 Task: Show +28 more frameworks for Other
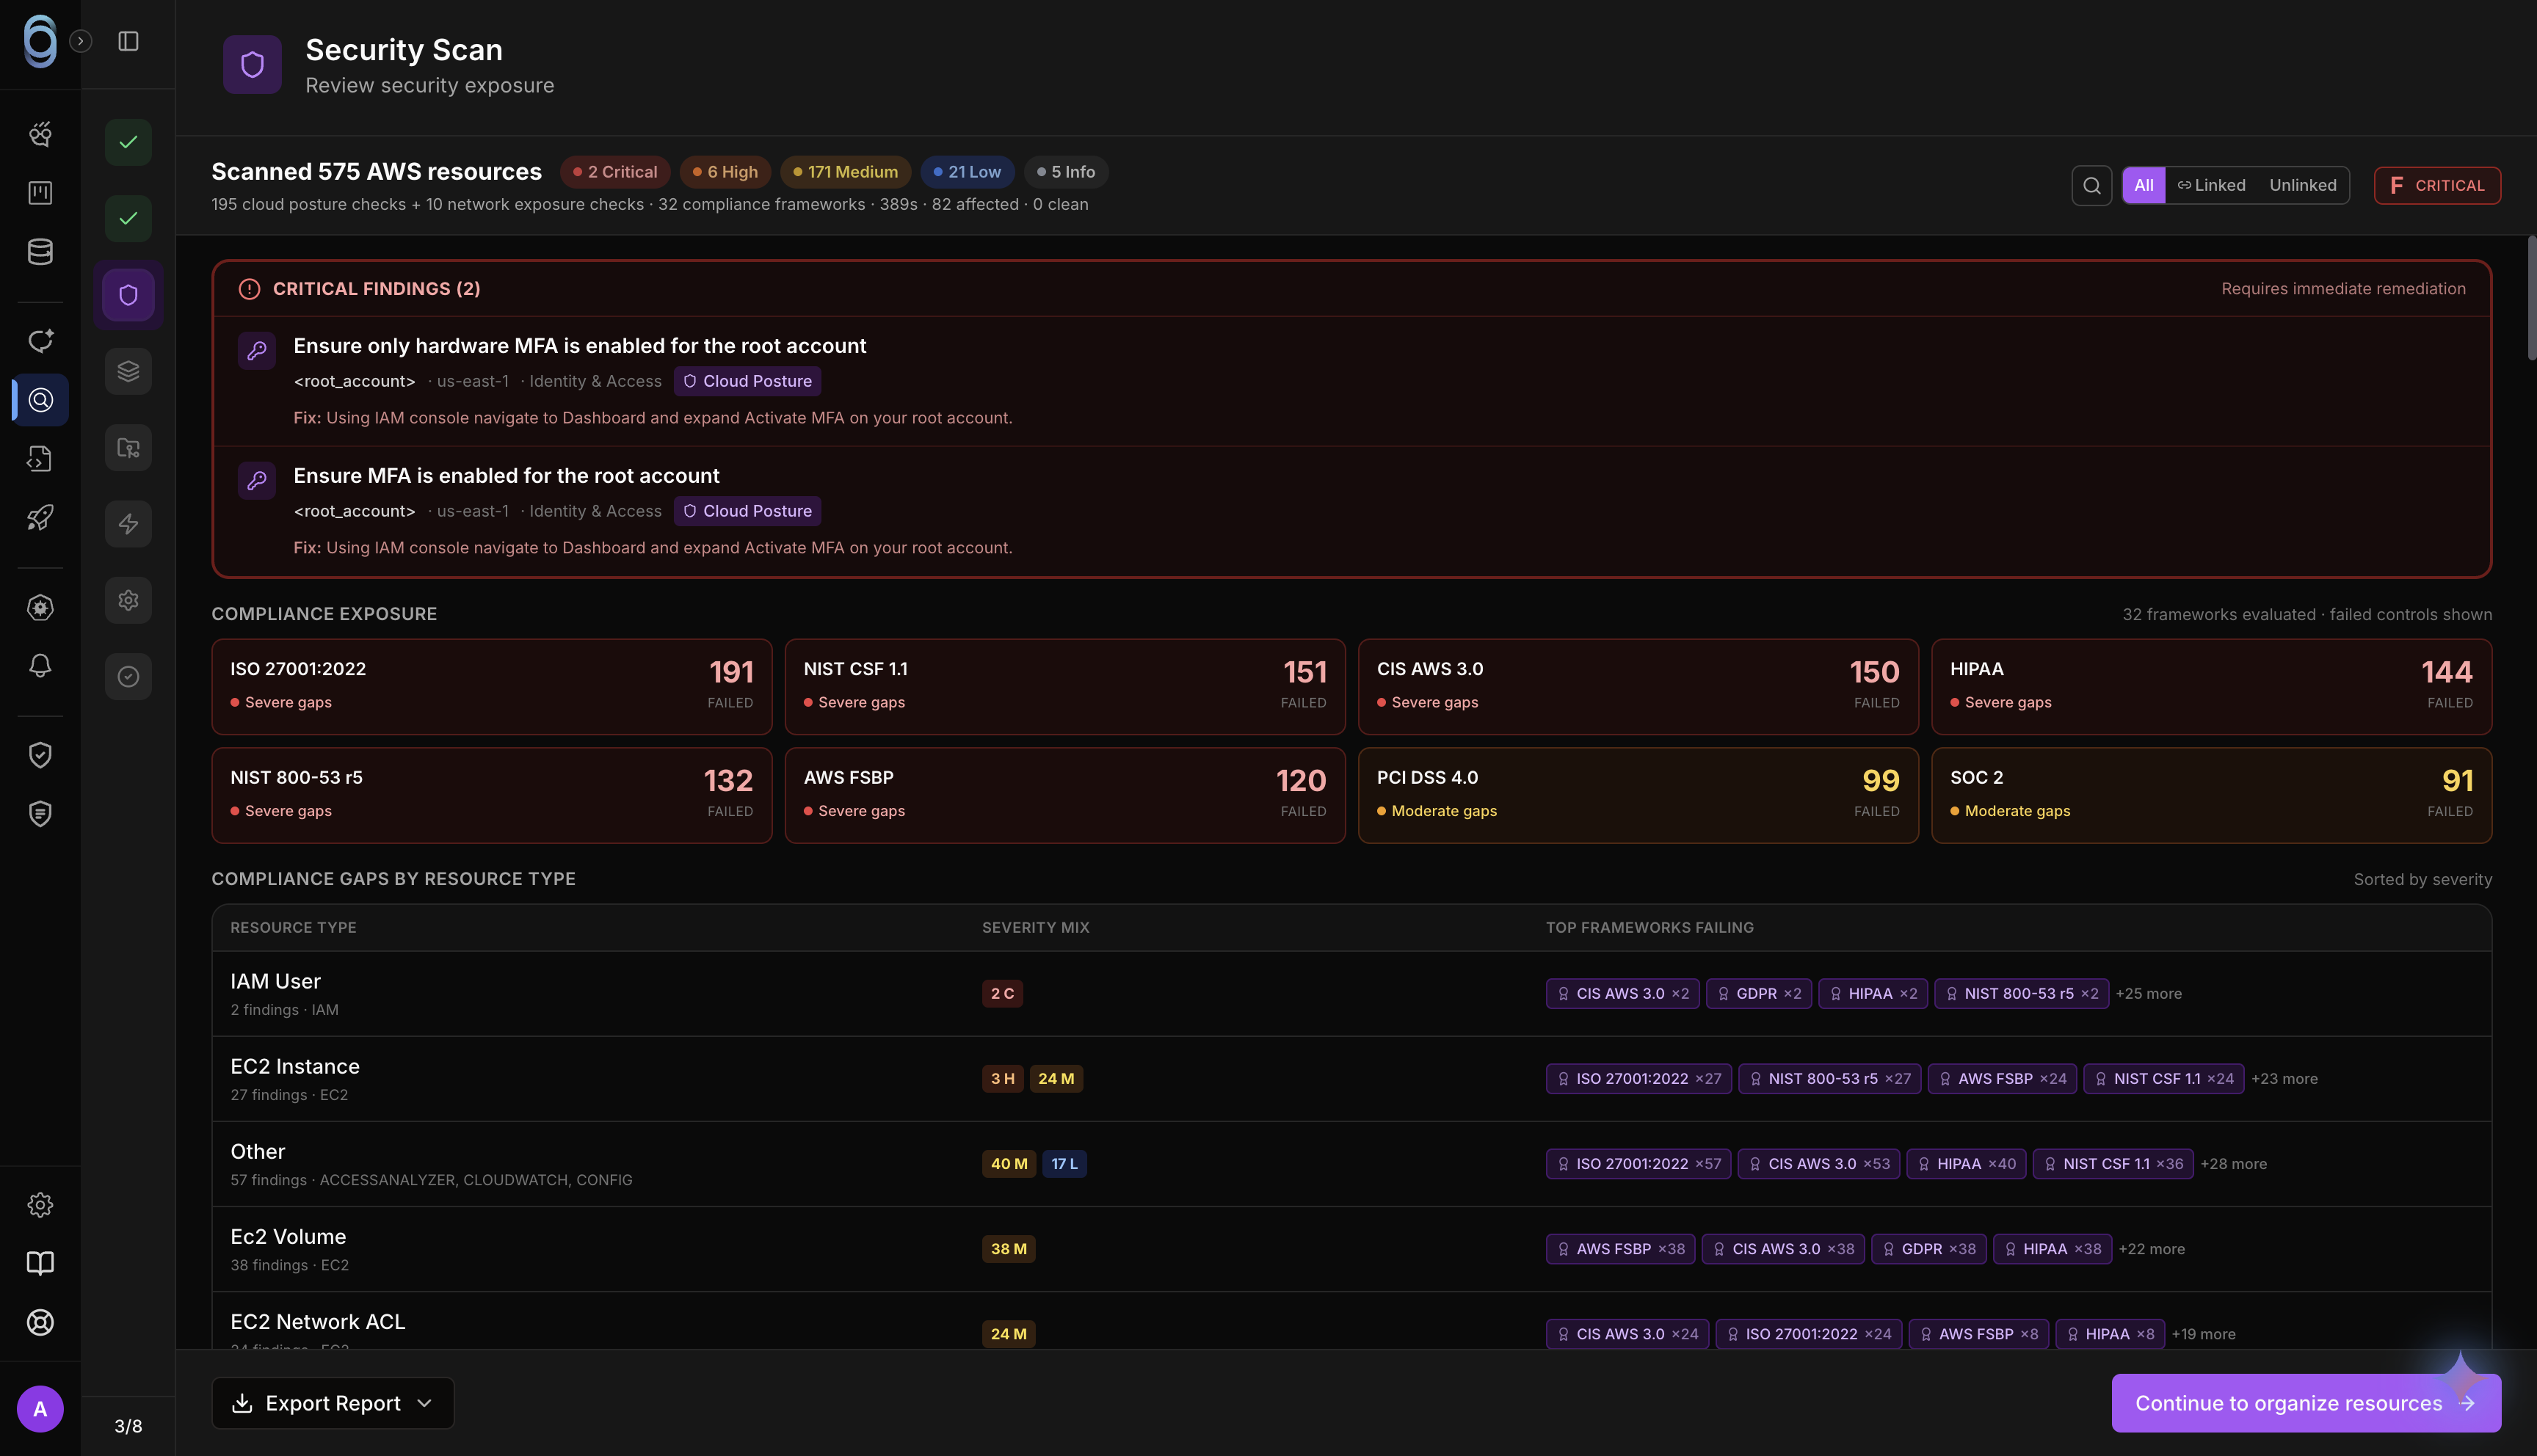point(2234,1164)
